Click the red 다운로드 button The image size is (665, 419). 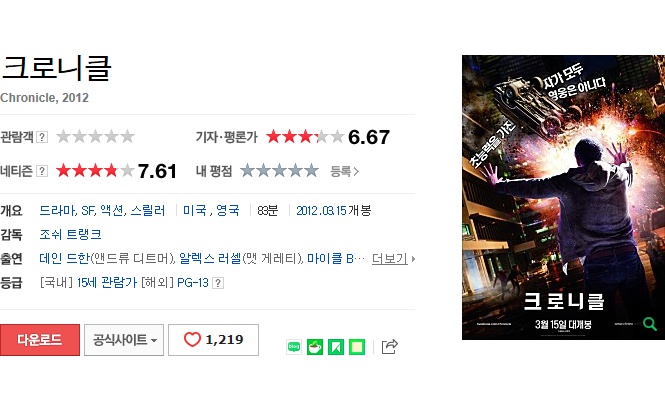point(40,340)
